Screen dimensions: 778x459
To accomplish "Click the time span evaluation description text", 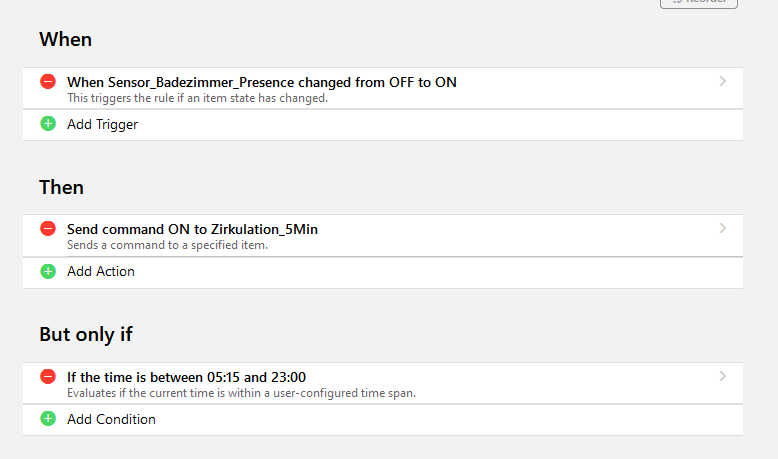I will pyautogui.click(x=241, y=393).
